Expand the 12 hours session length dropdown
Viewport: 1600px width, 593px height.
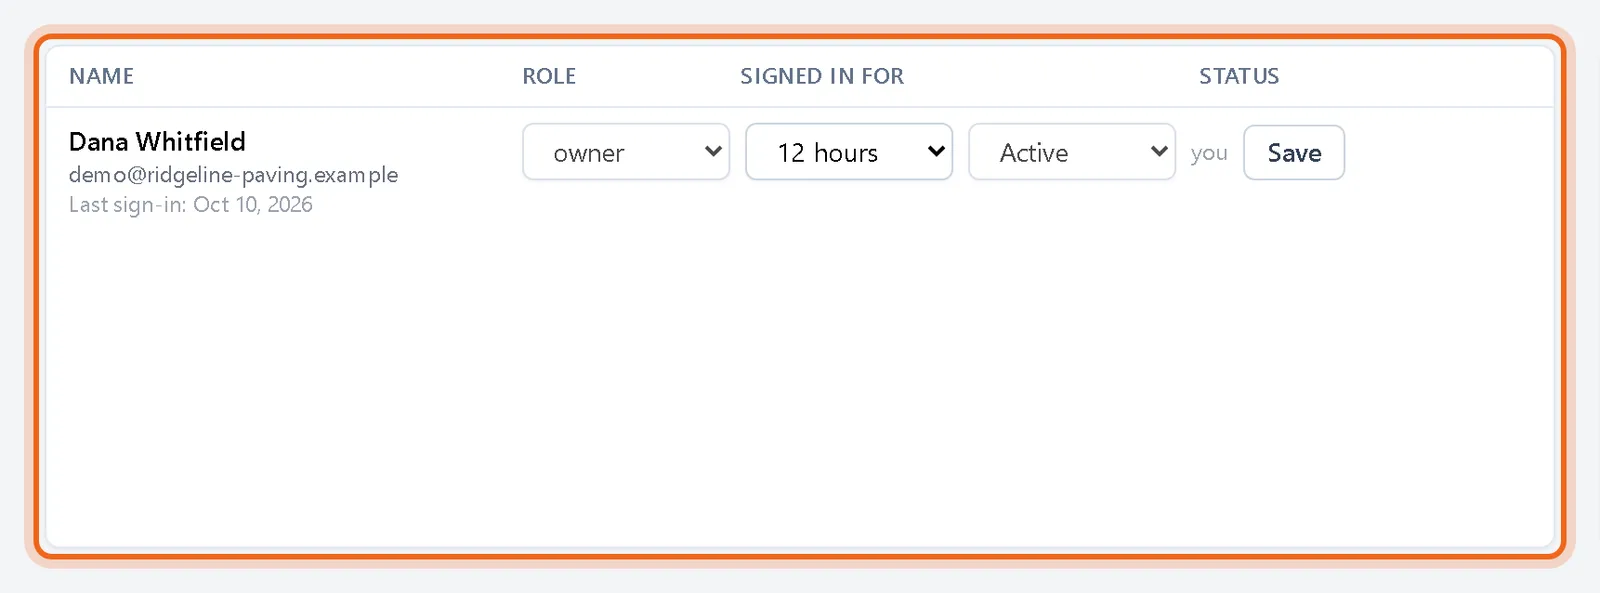pyautogui.click(x=849, y=152)
